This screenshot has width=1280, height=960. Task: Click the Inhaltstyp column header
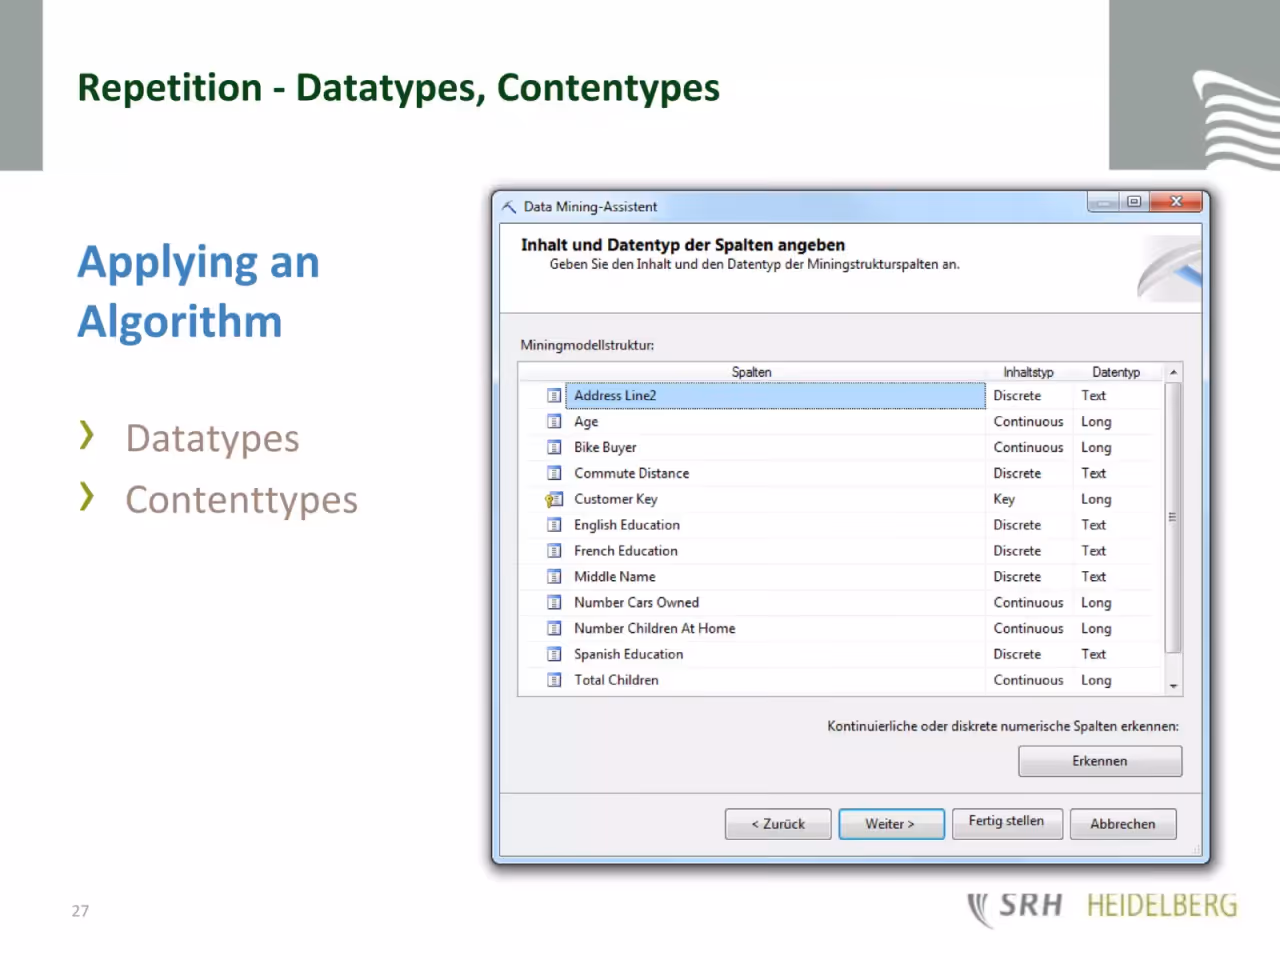tap(1029, 372)
